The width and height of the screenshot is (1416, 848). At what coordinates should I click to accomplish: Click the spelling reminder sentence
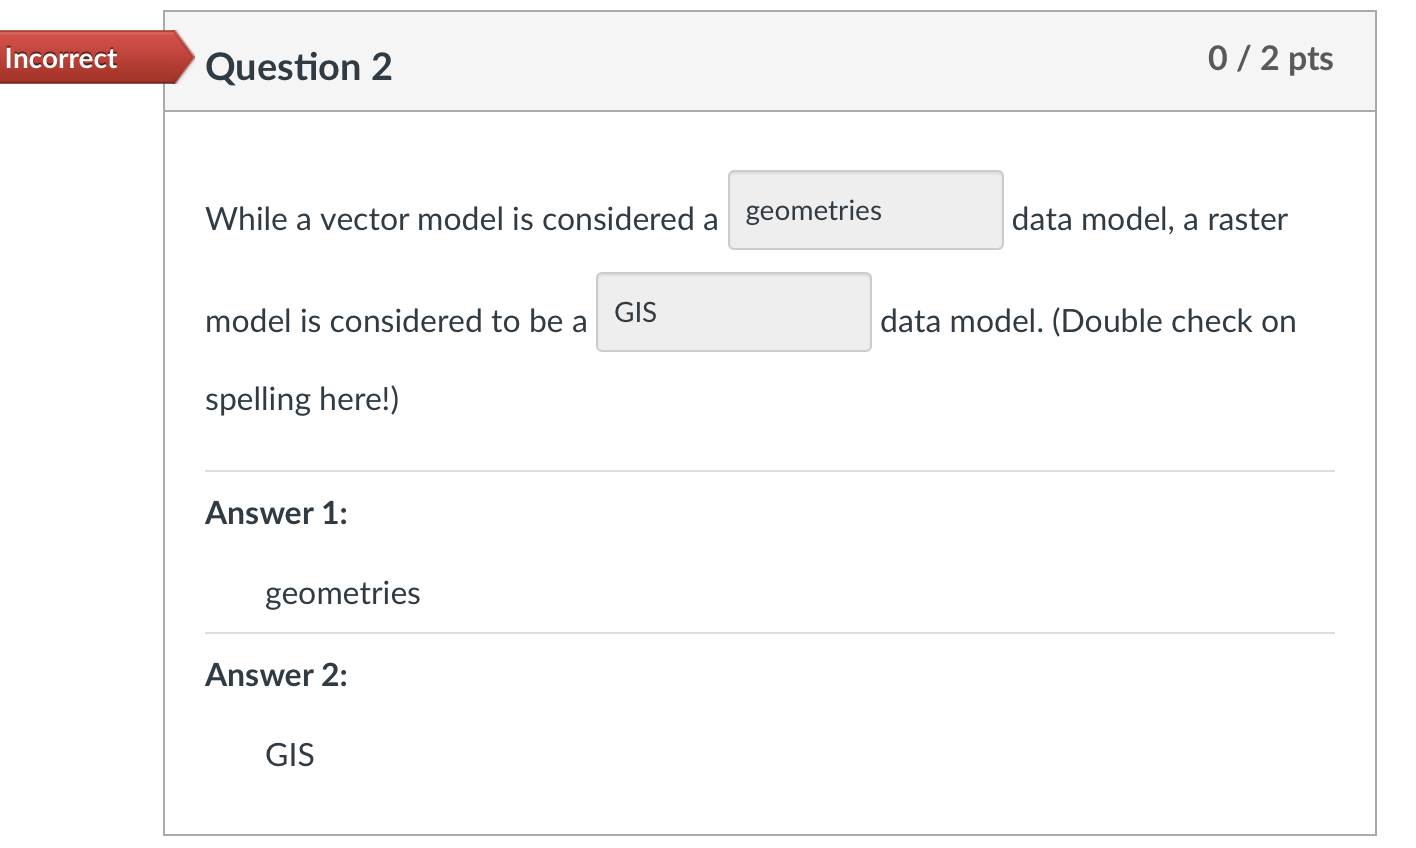(302, 398)
